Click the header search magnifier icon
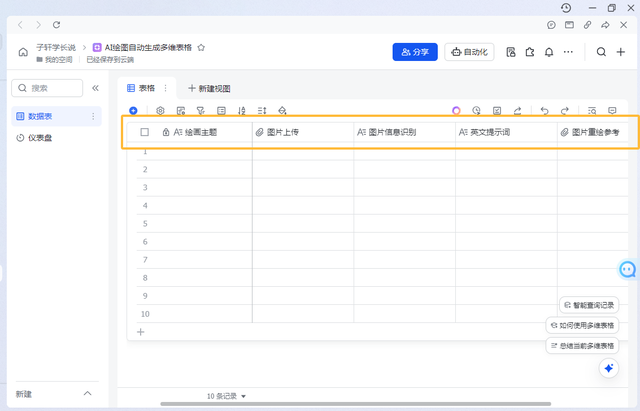The image size is (640, 411). pos(601,52)
